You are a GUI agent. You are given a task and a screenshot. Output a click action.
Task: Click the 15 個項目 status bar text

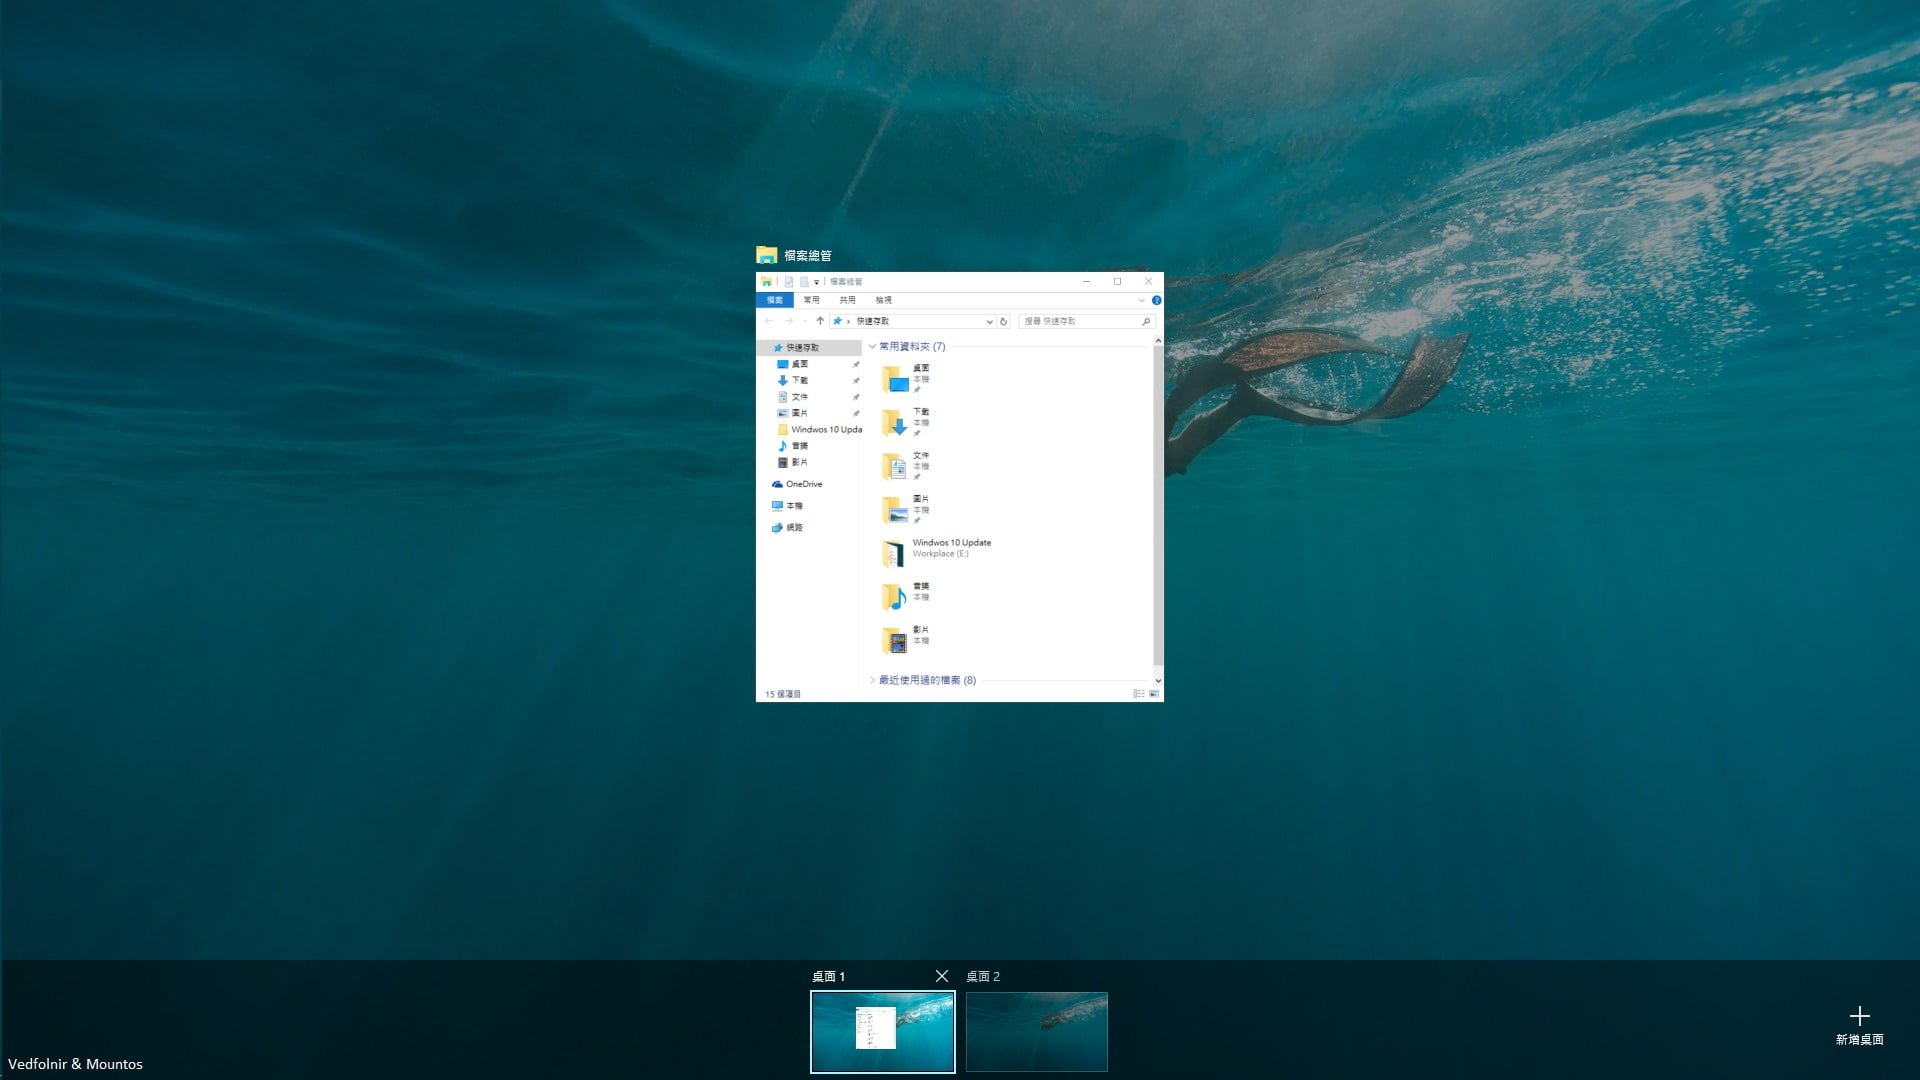coord(783,694)
